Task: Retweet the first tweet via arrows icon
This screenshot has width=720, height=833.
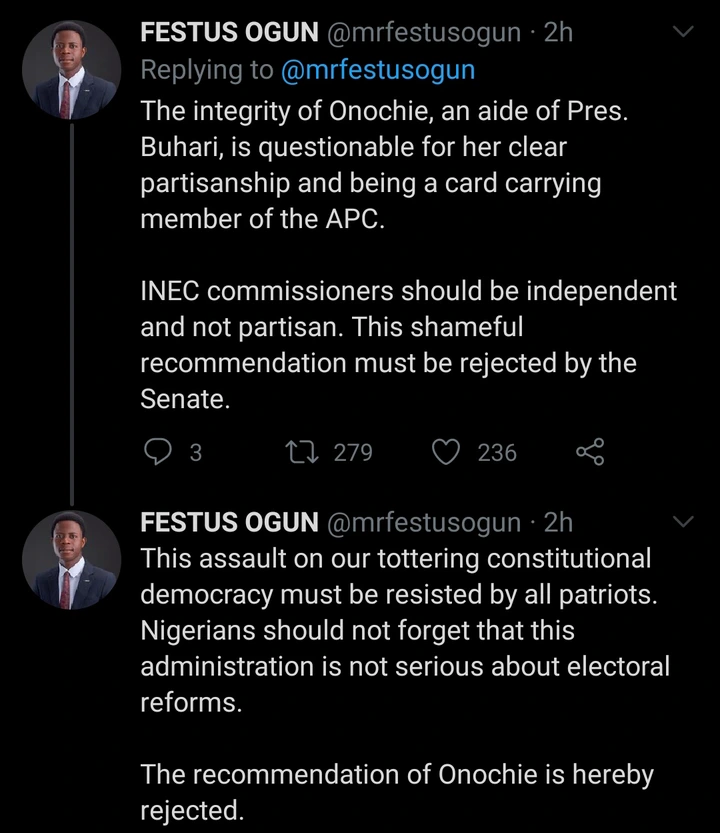Action: pos(300,453)
